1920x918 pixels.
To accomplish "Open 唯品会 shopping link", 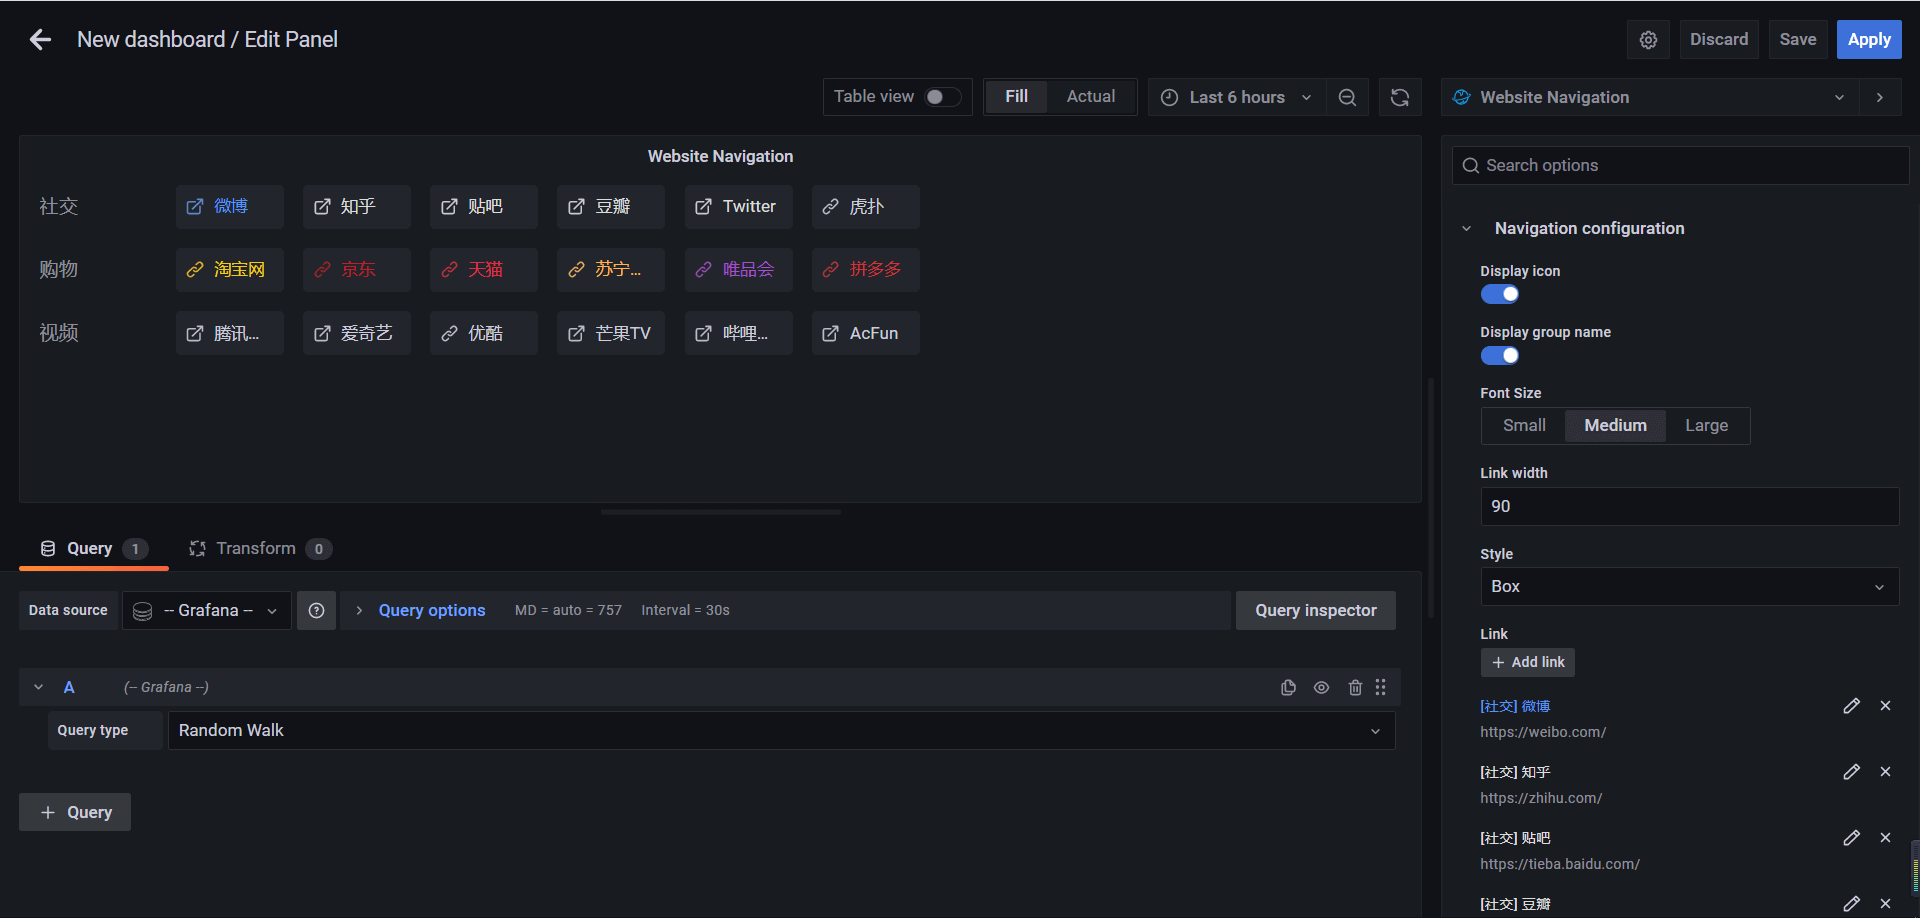I will pyautogui.click(x=738, y=270).
